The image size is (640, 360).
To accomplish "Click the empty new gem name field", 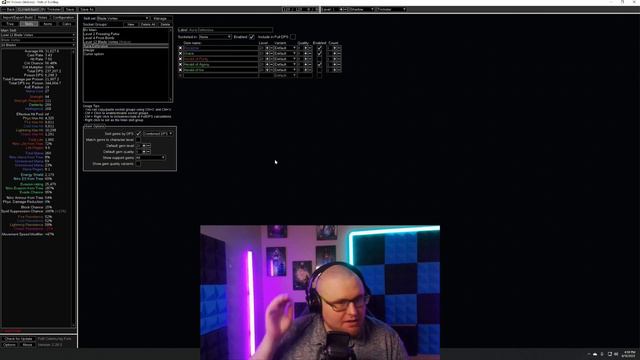I will tap(220, 76).
